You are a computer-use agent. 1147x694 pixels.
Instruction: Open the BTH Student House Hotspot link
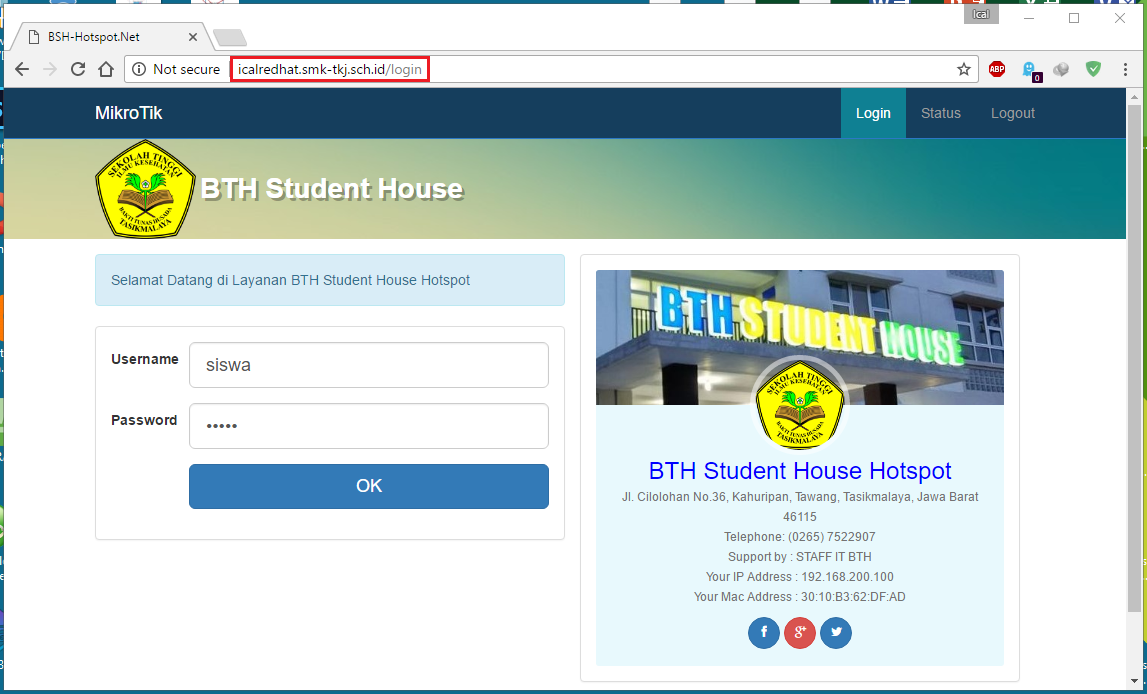pyautogui.click(x=800, y=470)
